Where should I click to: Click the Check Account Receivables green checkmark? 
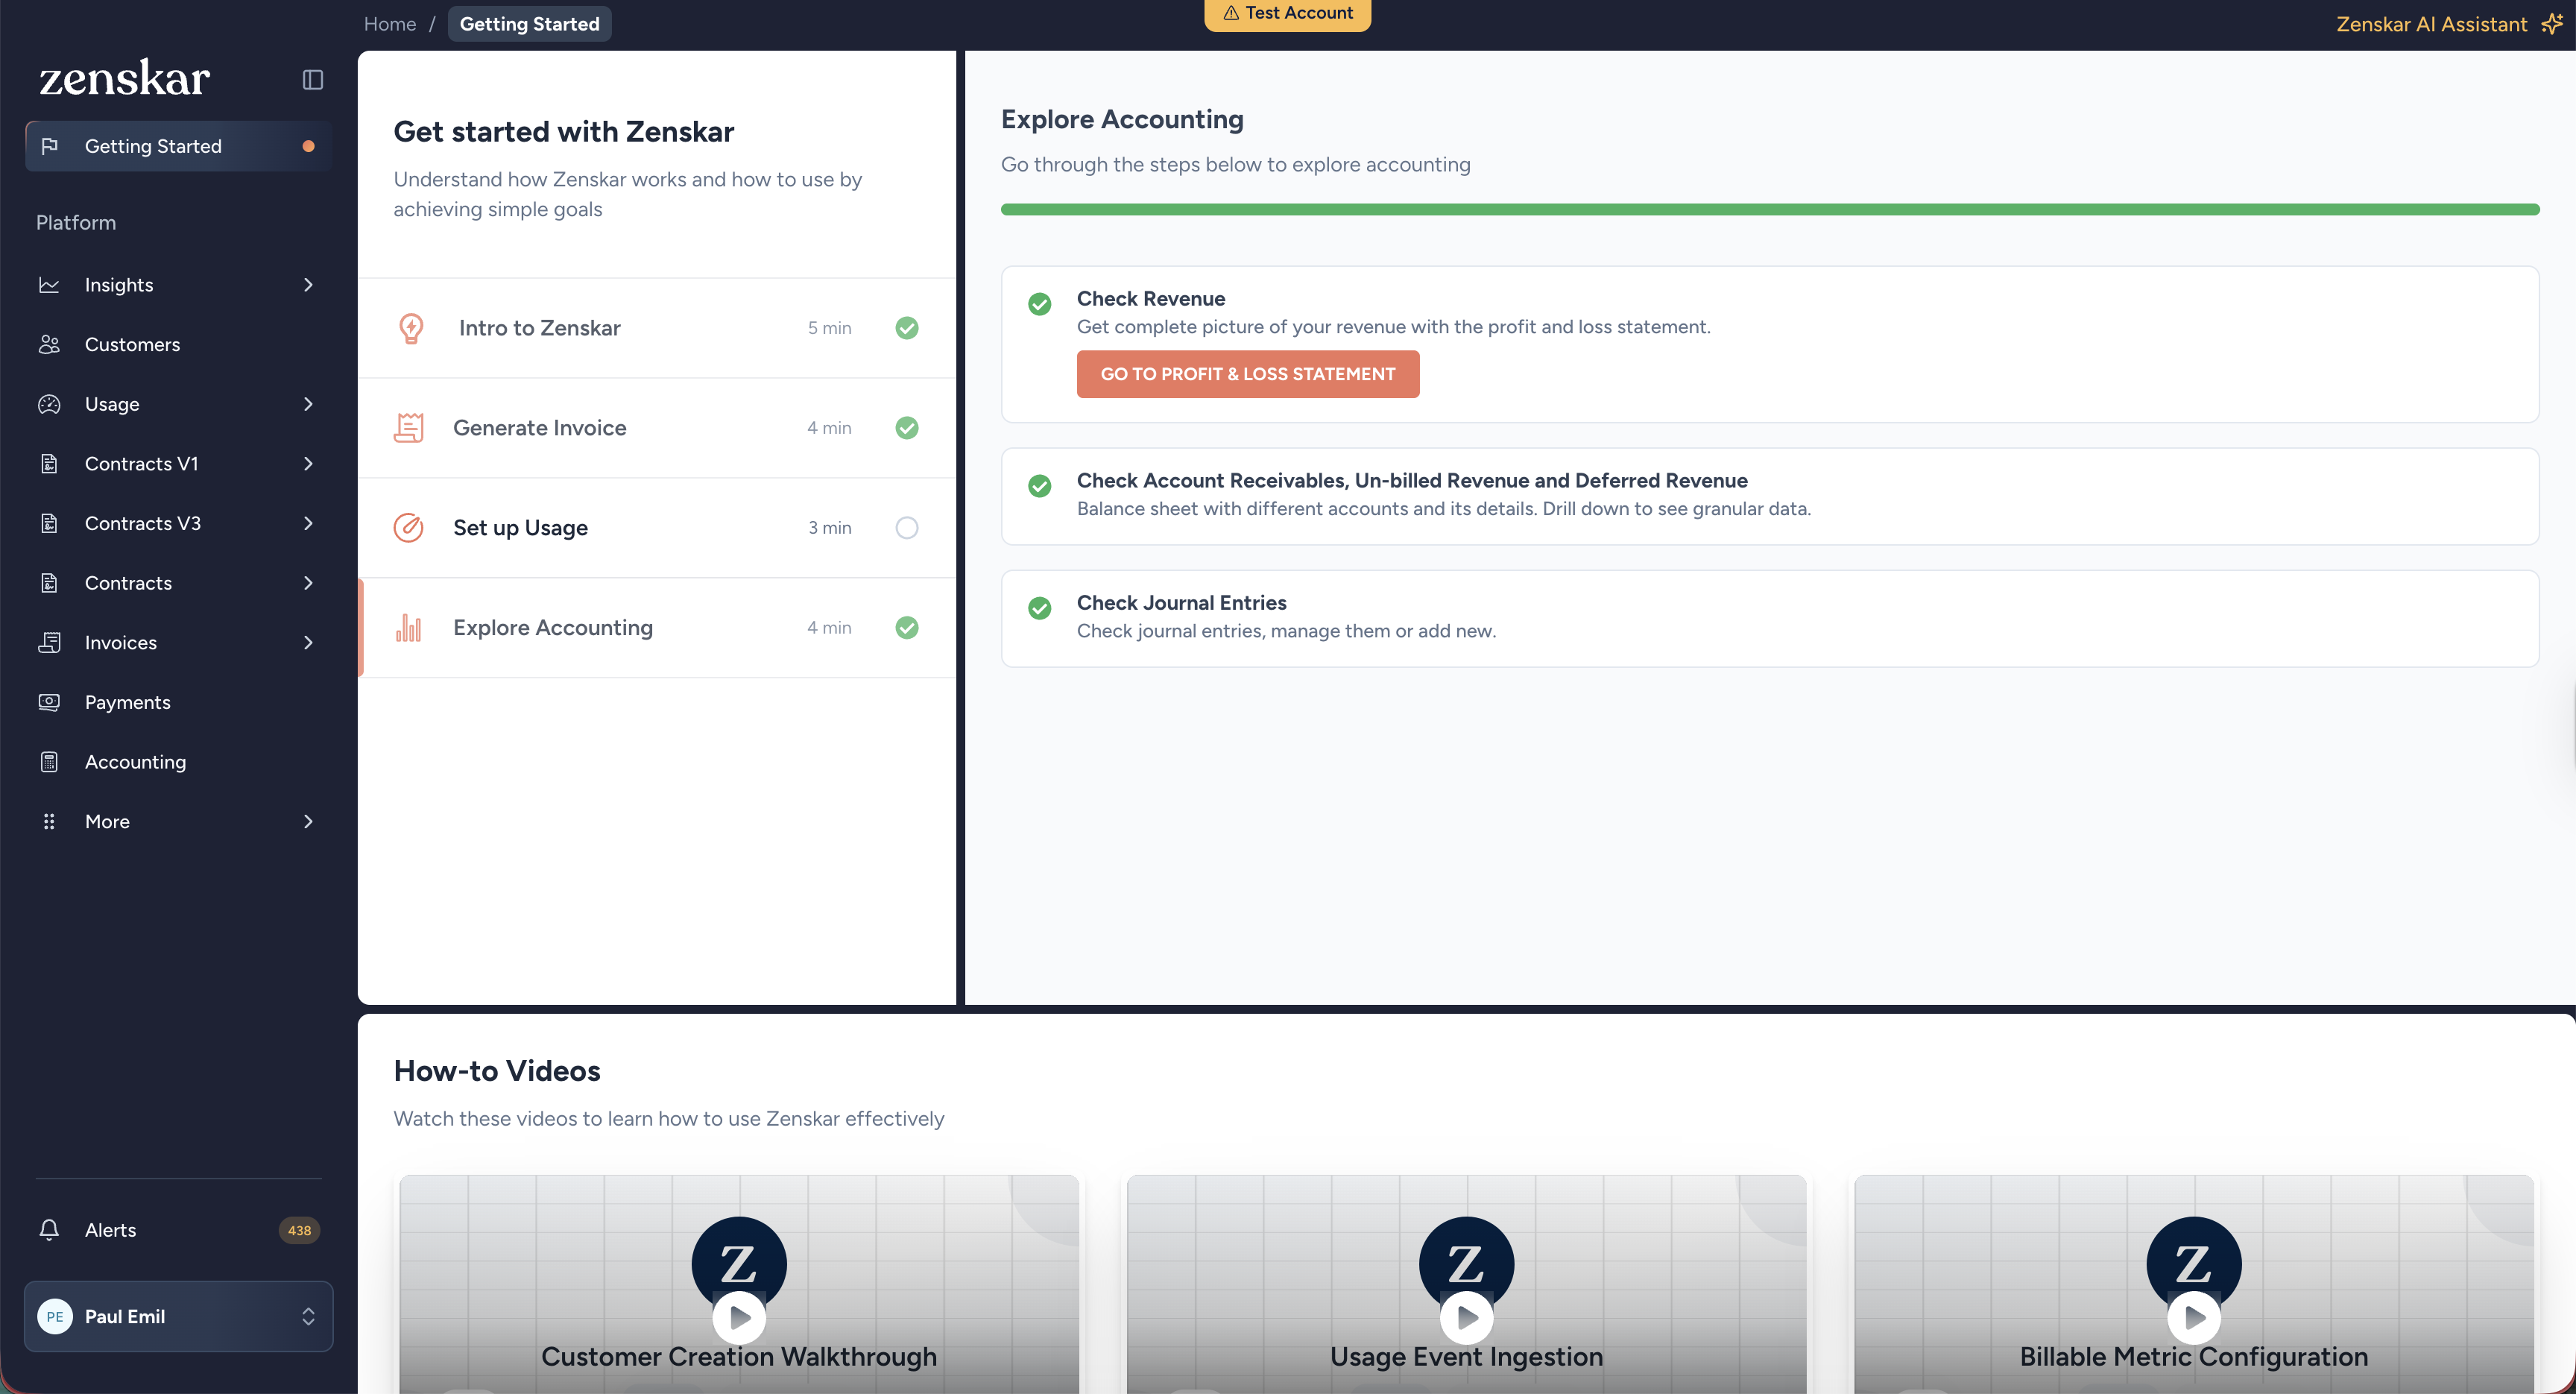pyautogui.click(x=1040, y=486)
